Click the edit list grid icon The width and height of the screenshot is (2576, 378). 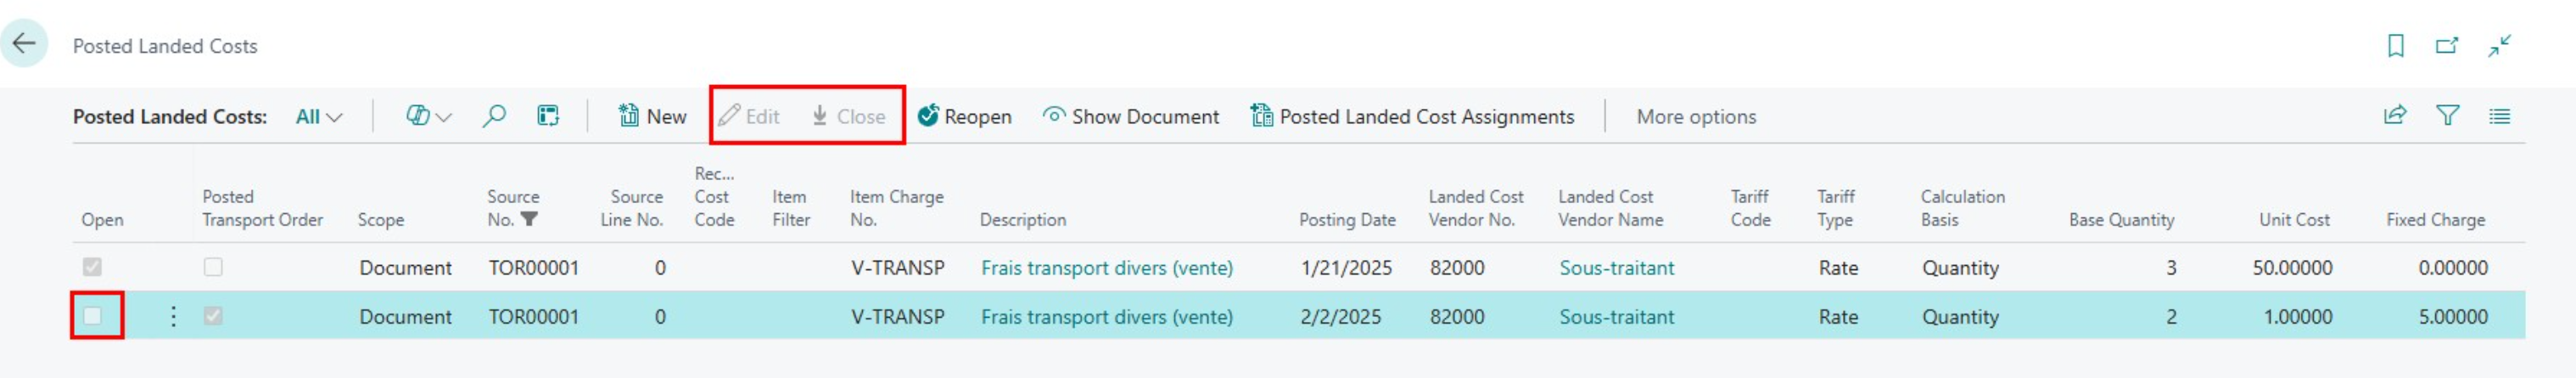(x=548, y=116)
